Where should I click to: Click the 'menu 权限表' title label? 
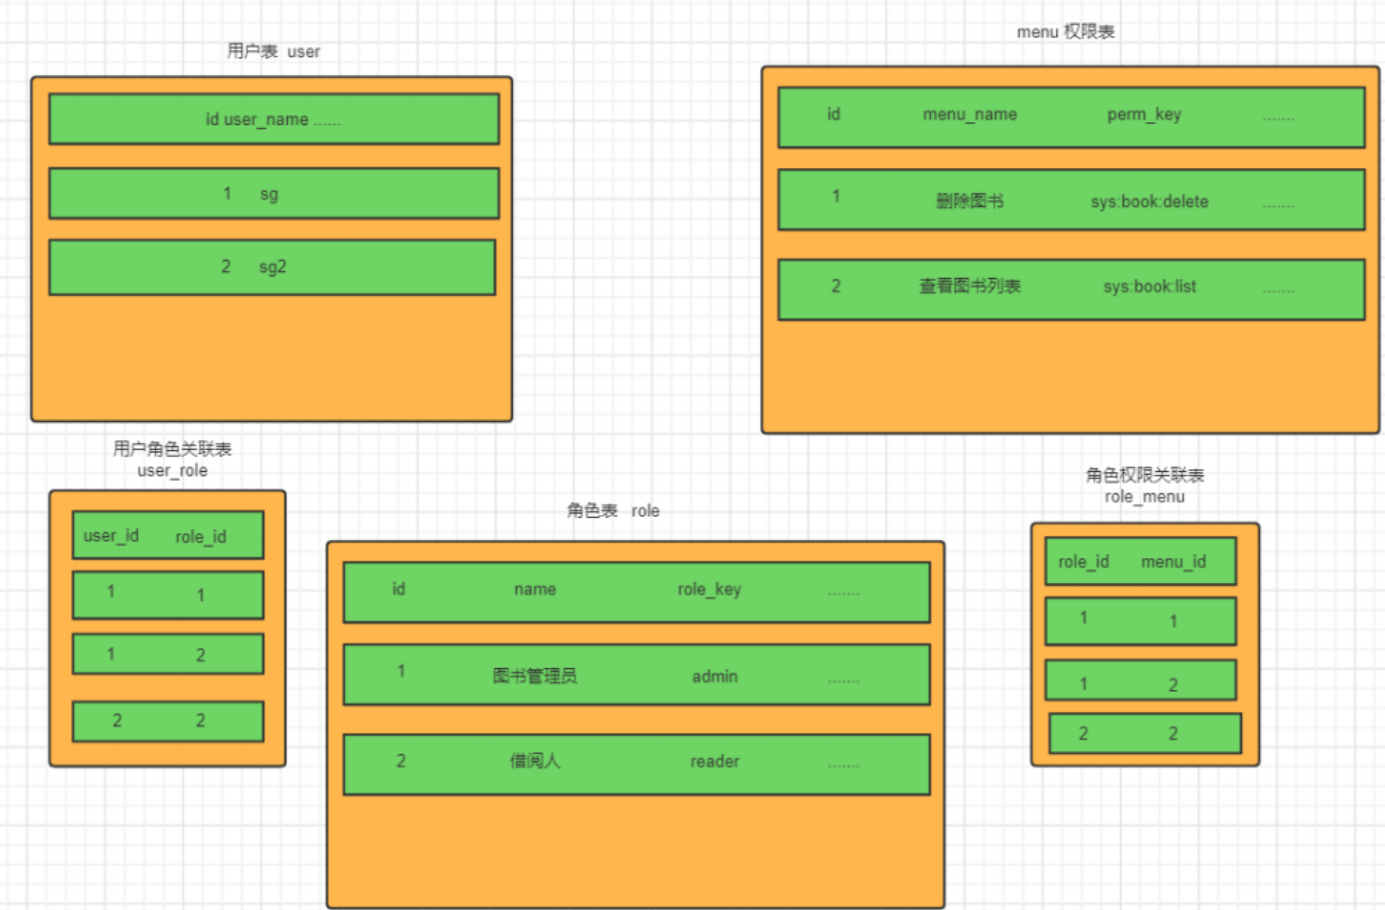tap(1065, 32)
